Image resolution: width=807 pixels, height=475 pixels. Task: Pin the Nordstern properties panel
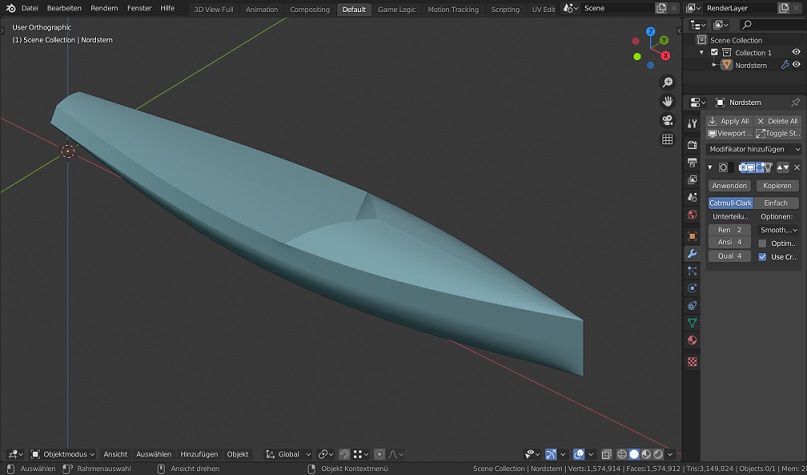pyautogui.click(x=795, y=102)
